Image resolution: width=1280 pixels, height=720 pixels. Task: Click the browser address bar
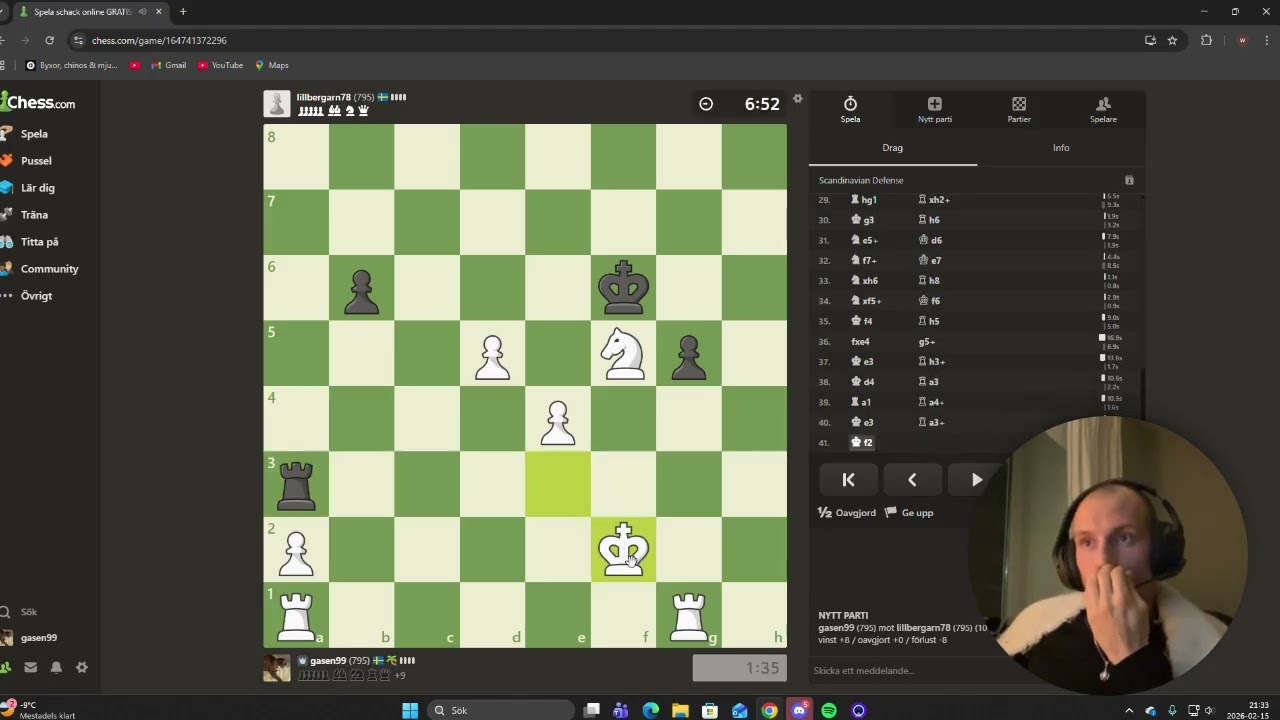coord(600,40)
